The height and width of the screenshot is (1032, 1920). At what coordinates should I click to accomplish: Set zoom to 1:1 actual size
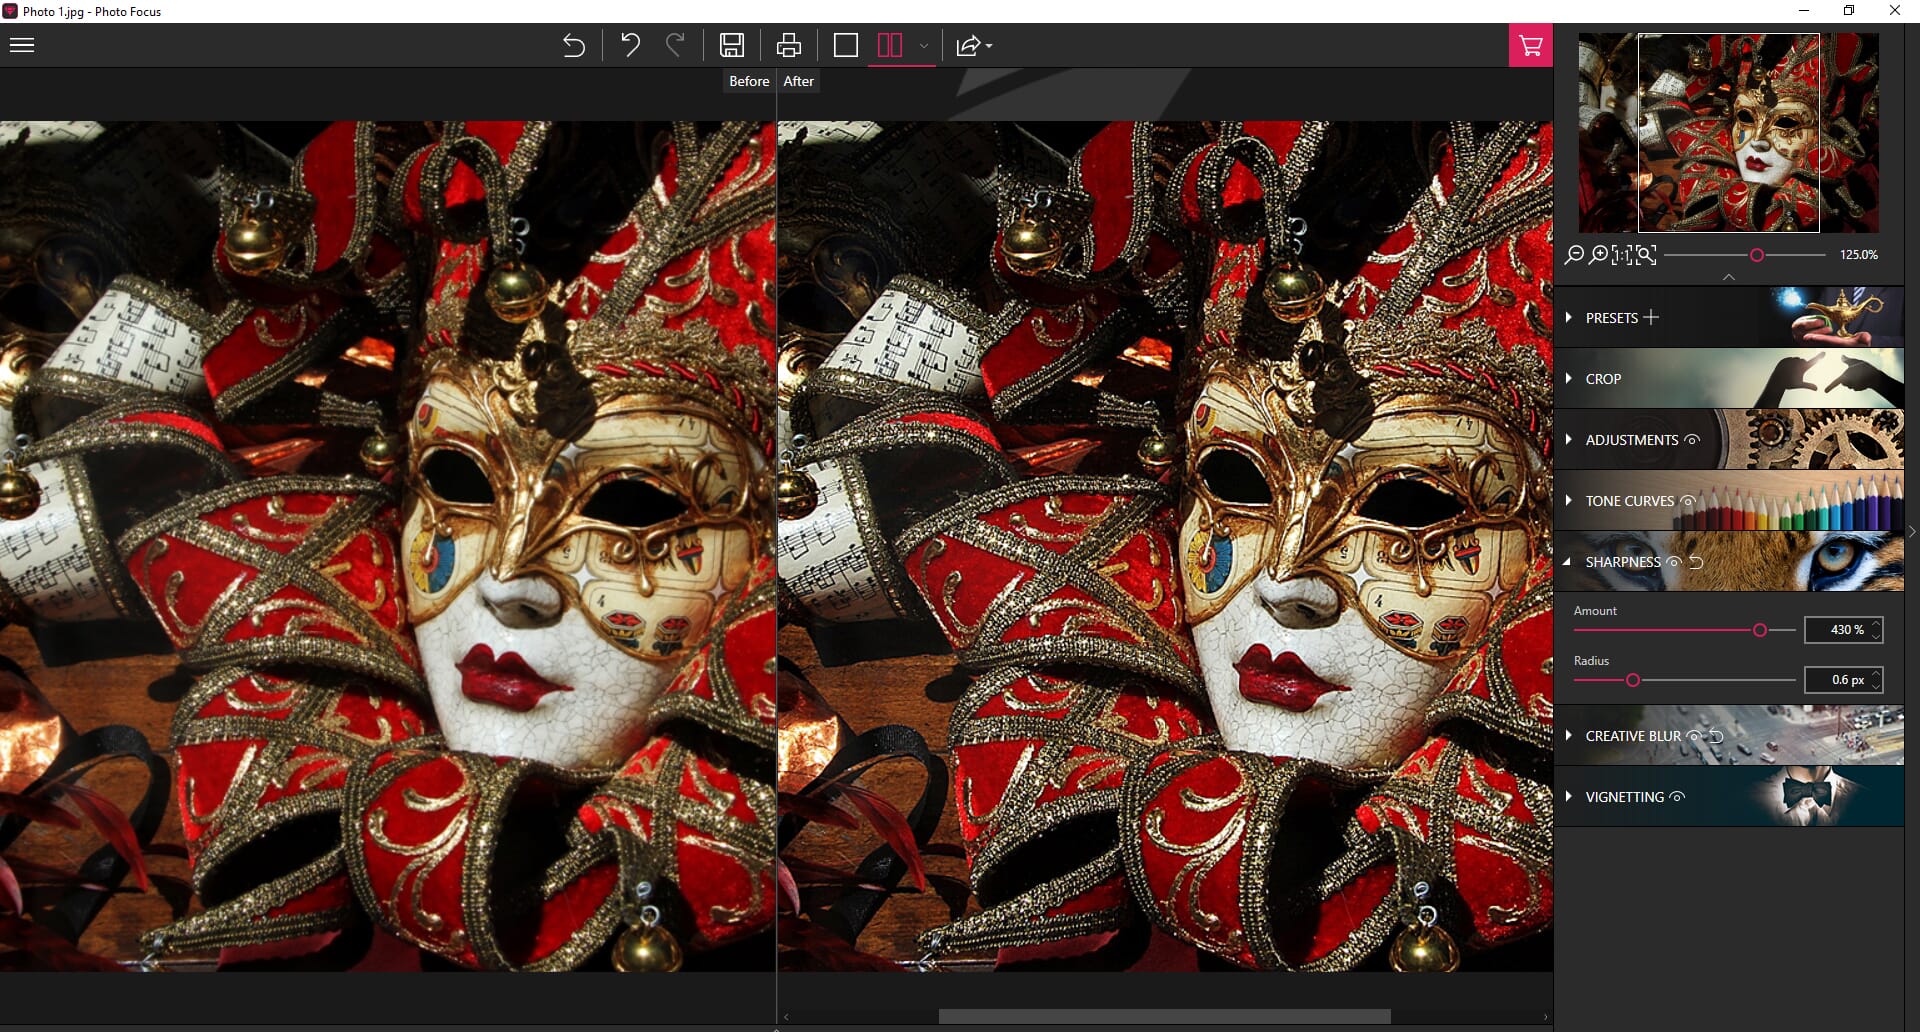tap(1622, 255)
